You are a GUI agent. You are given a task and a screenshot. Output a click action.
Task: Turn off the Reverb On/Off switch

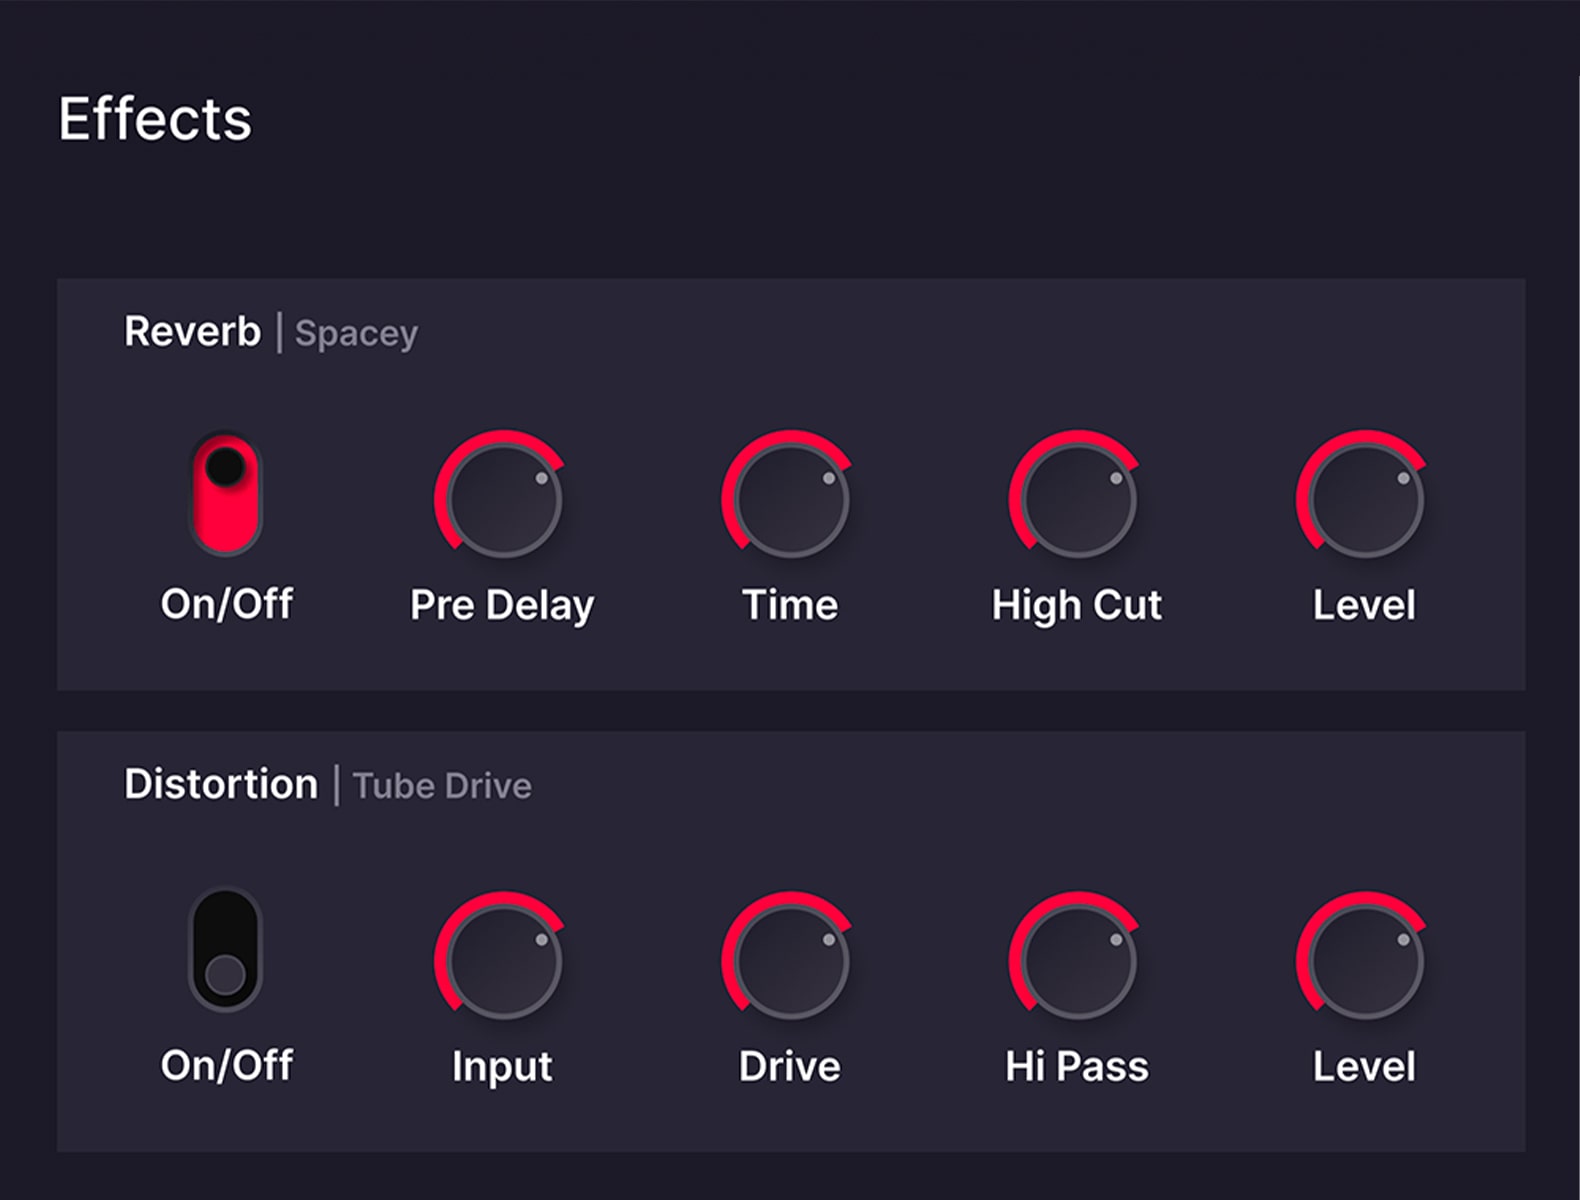pyautogui.click(x=226, y=494)
